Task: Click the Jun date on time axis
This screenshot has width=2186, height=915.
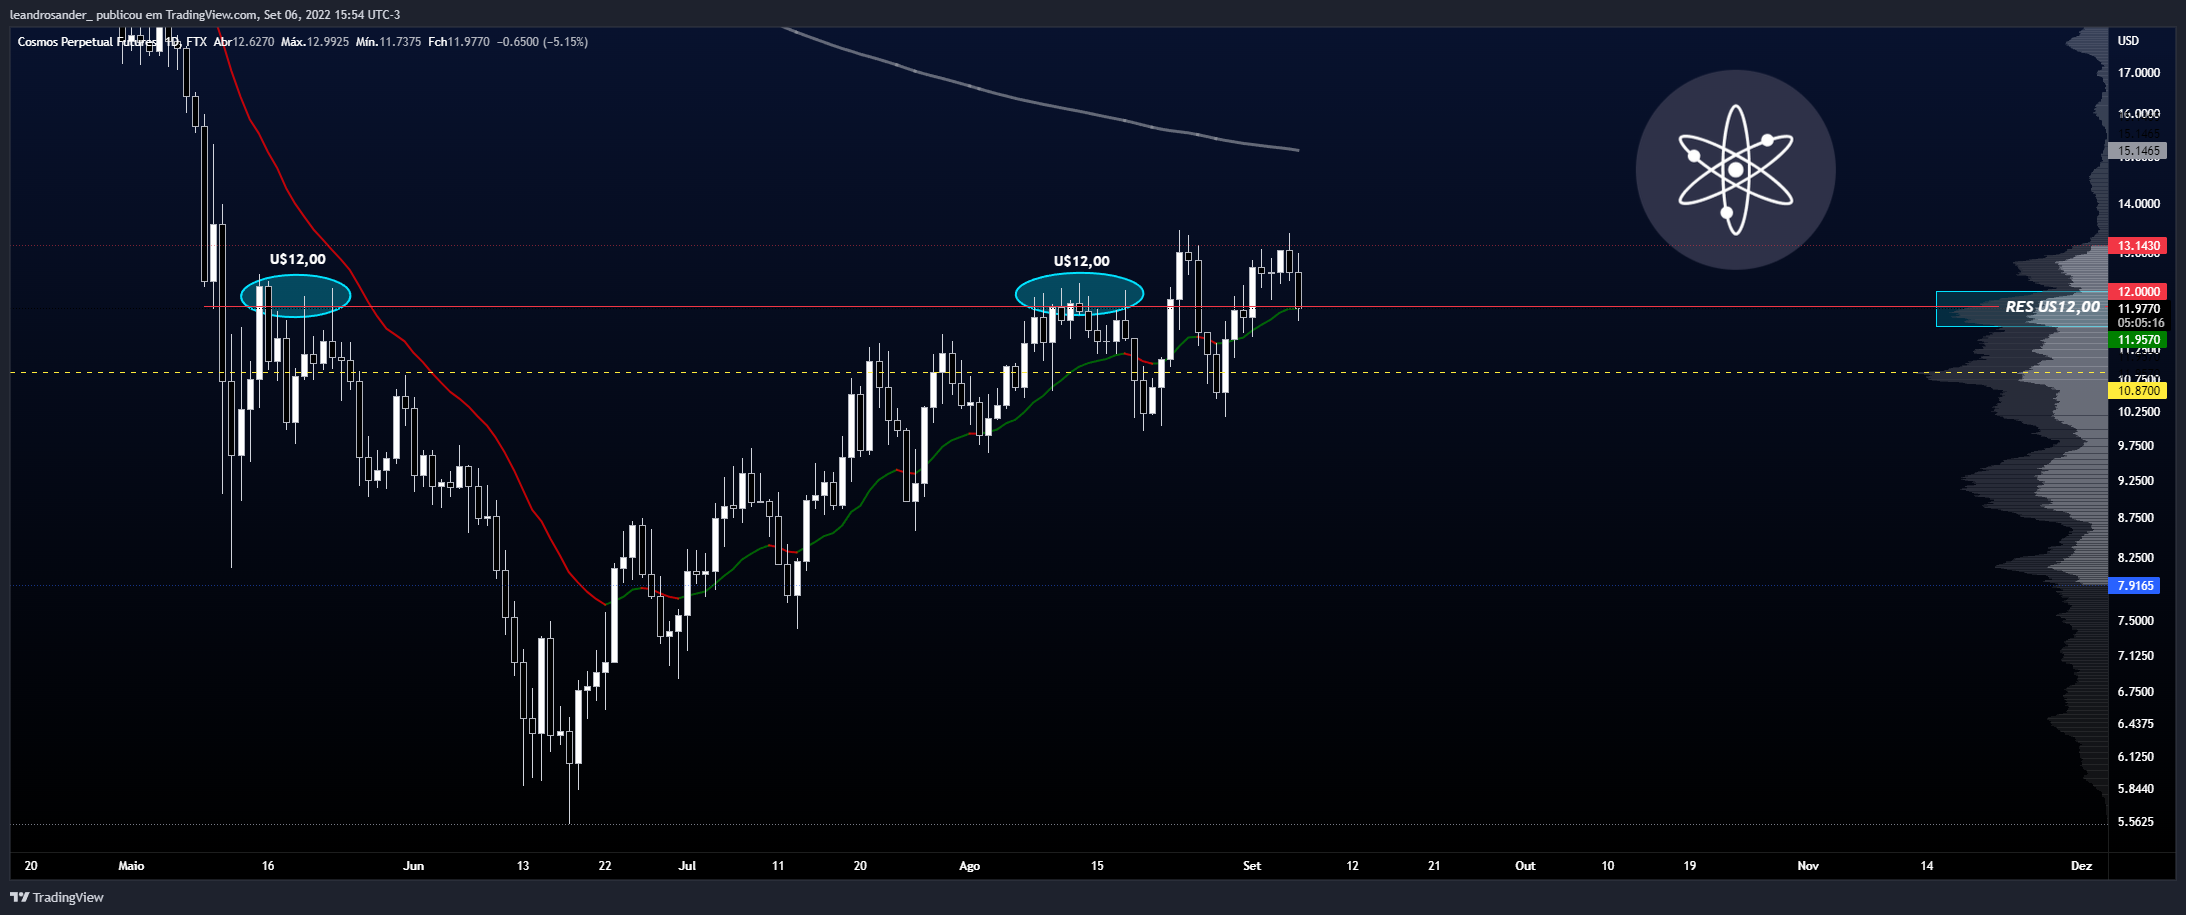Action: click(x=413, y=866)
